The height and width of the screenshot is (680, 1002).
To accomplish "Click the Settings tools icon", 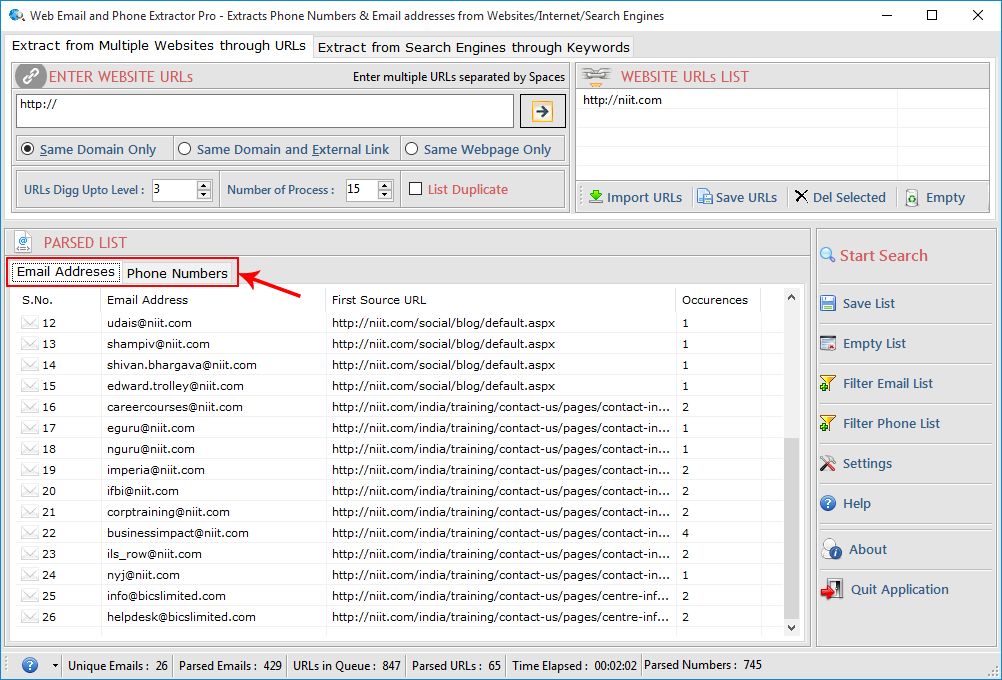I will 828,463.
